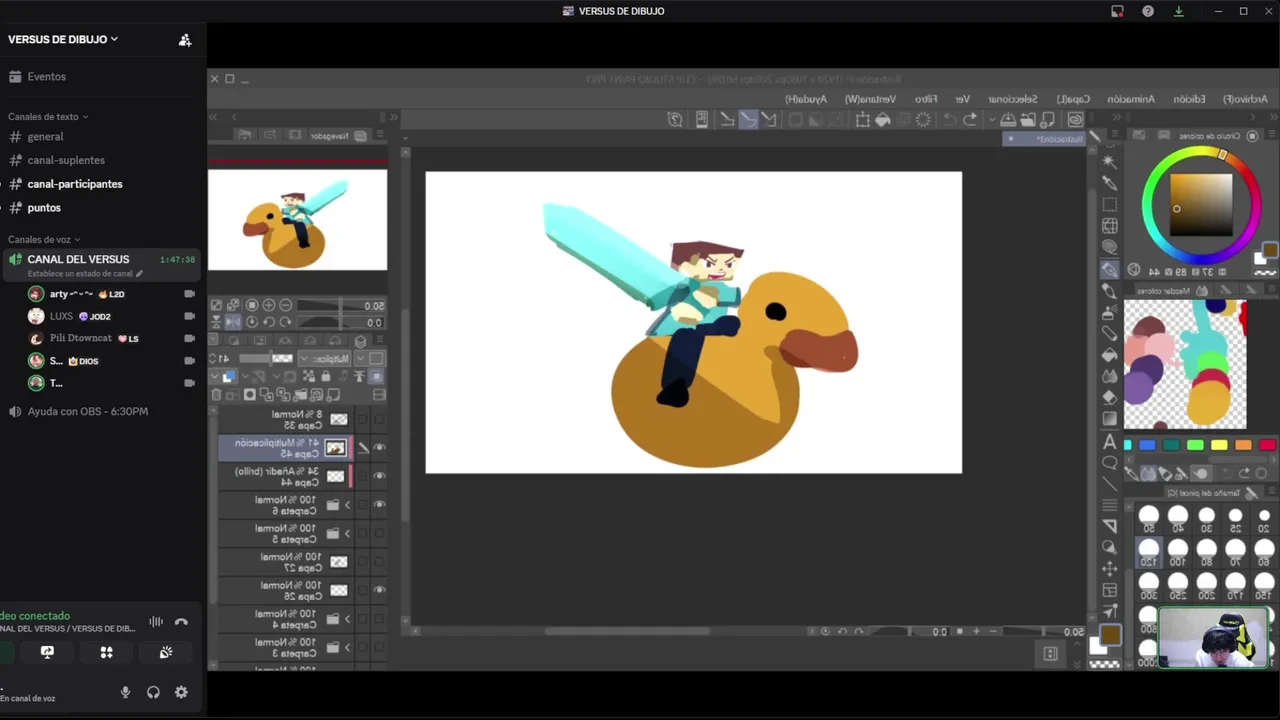1280x720 pixels.
Task: Expand the Carpeta 4 folder
Action: (348, 619)
